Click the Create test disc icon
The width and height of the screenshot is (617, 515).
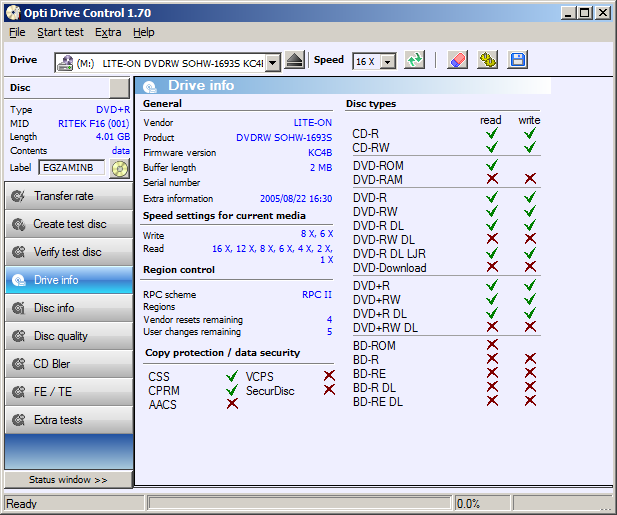tap(18, 224)
